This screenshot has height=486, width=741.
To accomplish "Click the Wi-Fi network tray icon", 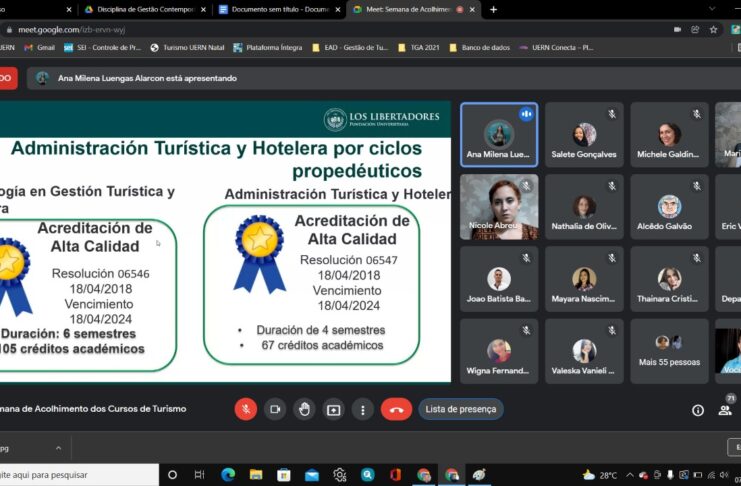I will pyautogui.click(x=711, y=475).
